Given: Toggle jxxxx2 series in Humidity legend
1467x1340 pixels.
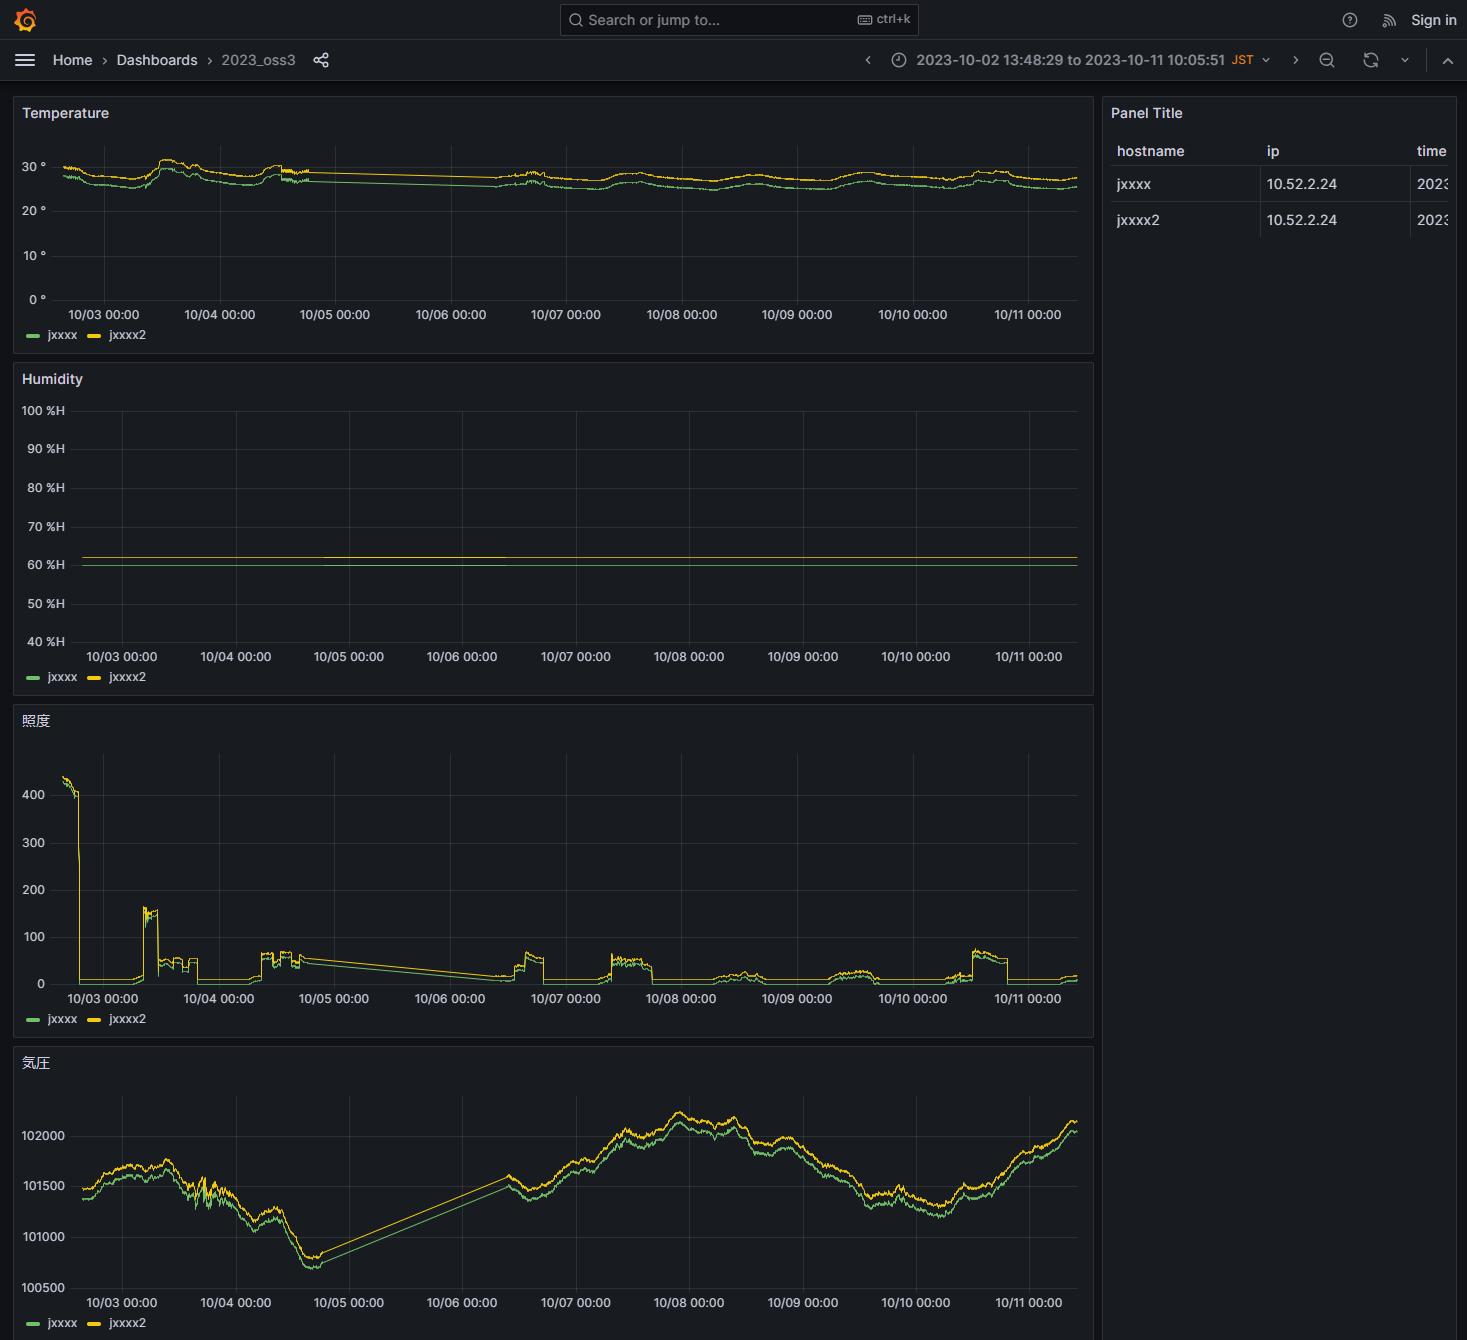Looking at the screenshot, I should coord(127,677).
